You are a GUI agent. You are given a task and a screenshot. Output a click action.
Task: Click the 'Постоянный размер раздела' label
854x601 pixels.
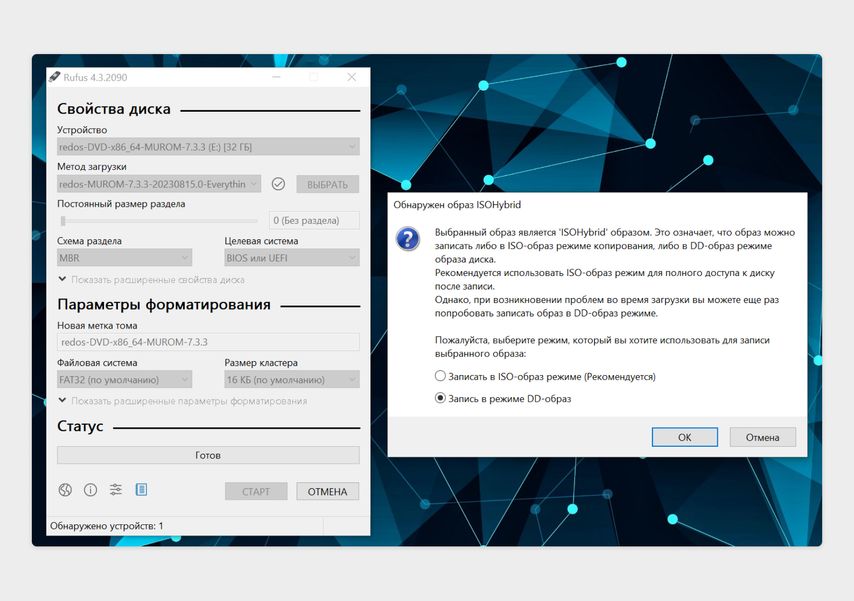(121, 204)
